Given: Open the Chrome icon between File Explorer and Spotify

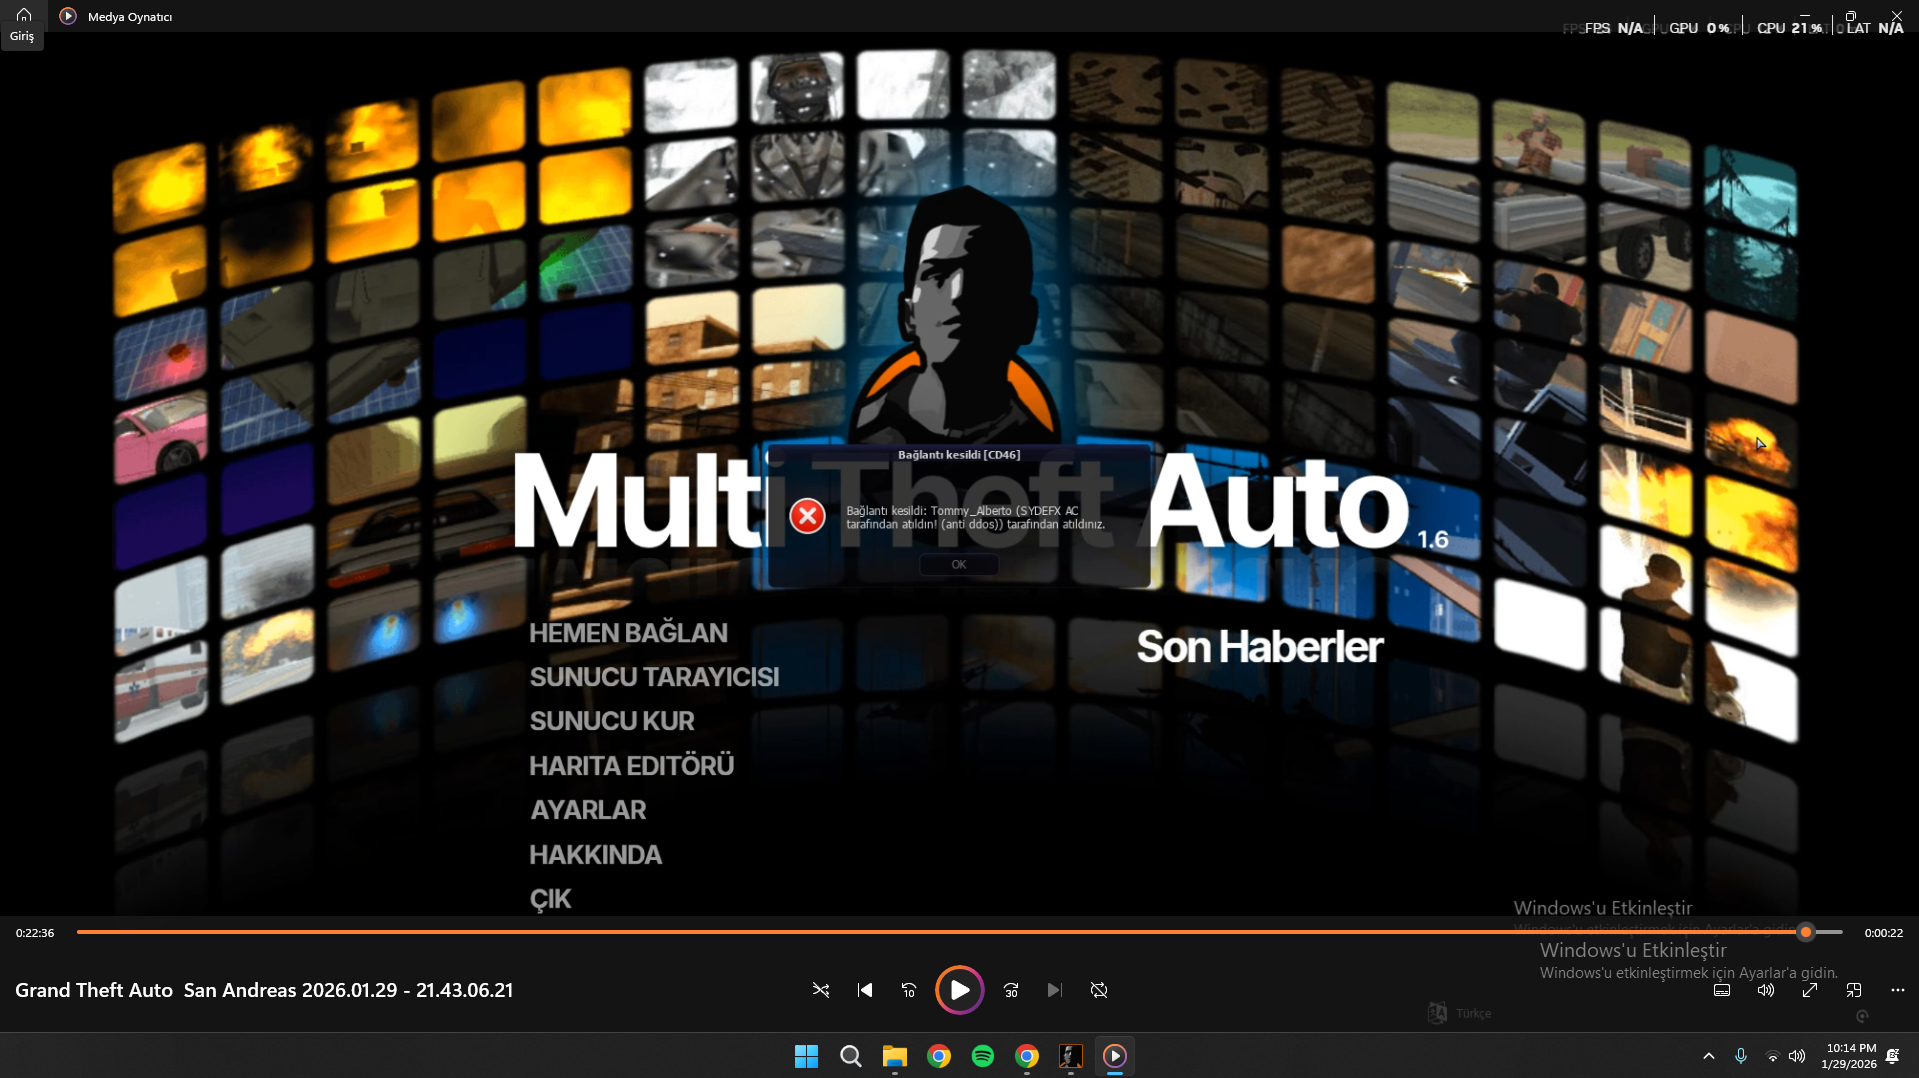Looking at the screenshot, I should [938, 1056].
